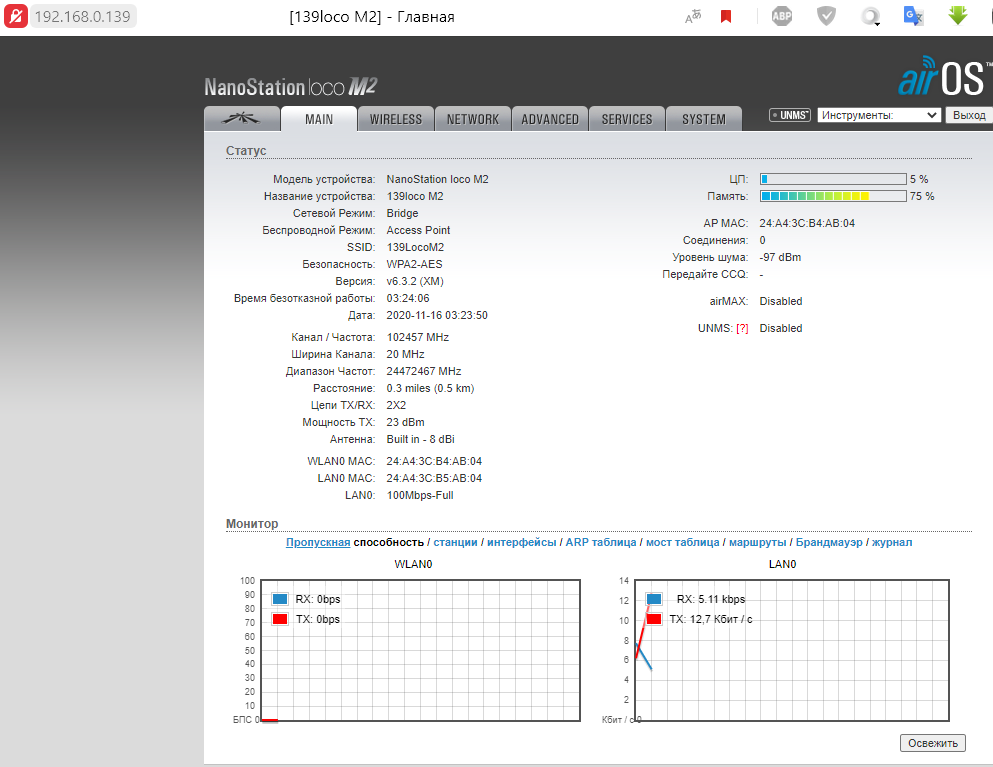
Task: Click the Память usage progress bar
Action: (x=833, y=196)
